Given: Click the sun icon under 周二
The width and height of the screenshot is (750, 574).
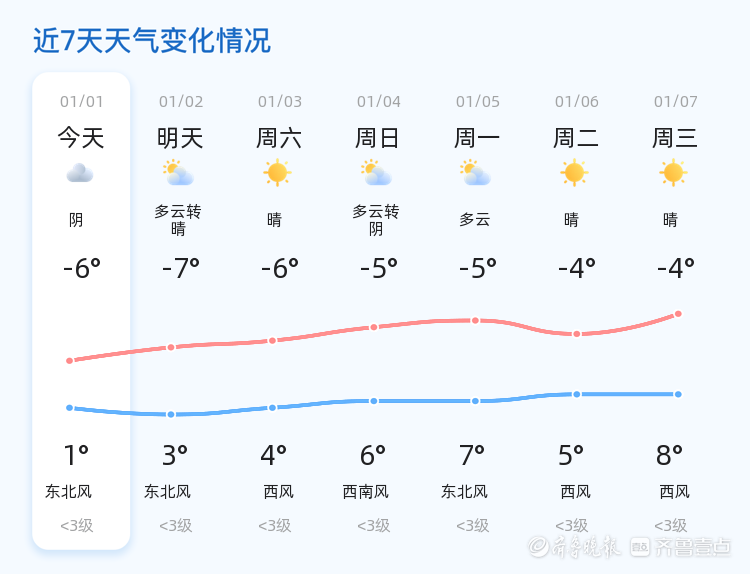Looking at the screenshot, I should coord(575,173).
